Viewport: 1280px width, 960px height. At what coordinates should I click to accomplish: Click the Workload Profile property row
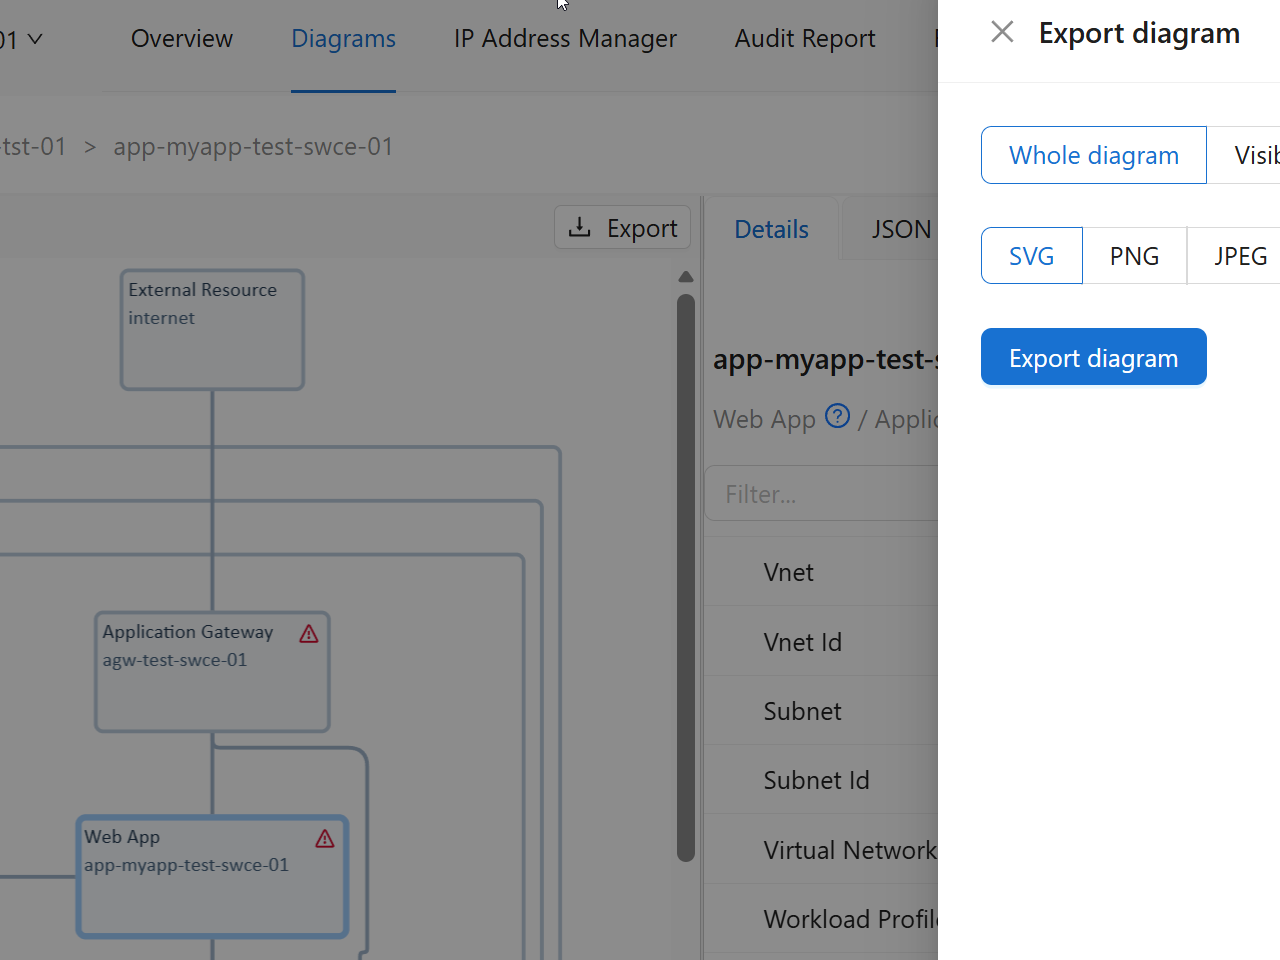tap(821, 919)
